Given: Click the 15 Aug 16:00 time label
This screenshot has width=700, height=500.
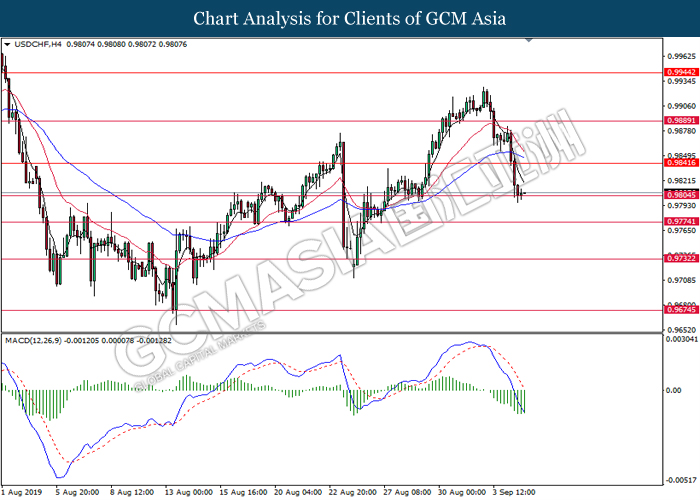Looking at the screenshot, I should click(243, 492).
